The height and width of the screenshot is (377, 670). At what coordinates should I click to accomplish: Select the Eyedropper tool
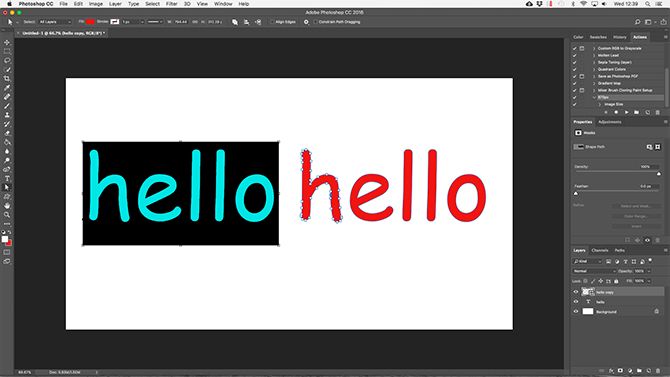(x=7, y=88)
